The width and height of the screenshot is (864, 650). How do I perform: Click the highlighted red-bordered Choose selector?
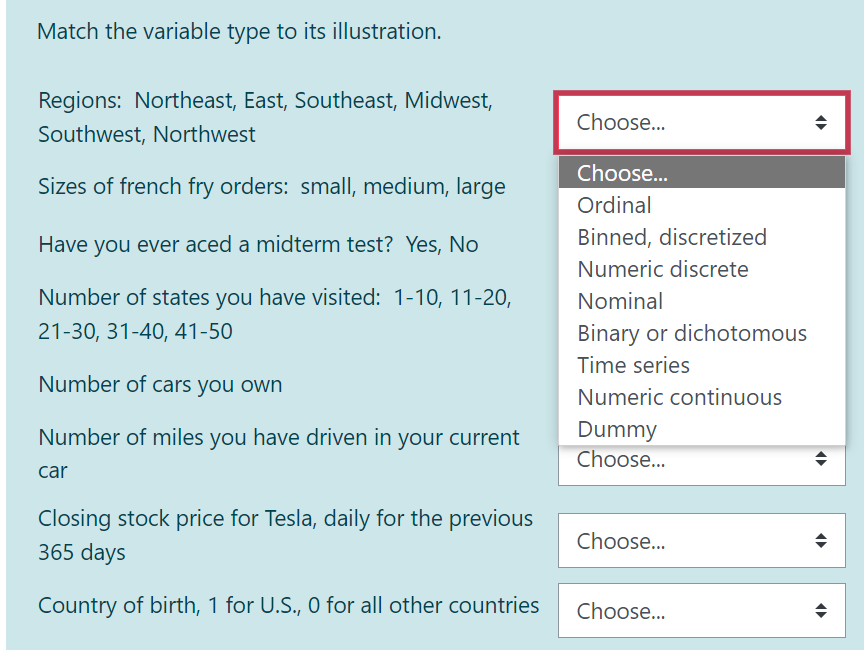[700, 122]
